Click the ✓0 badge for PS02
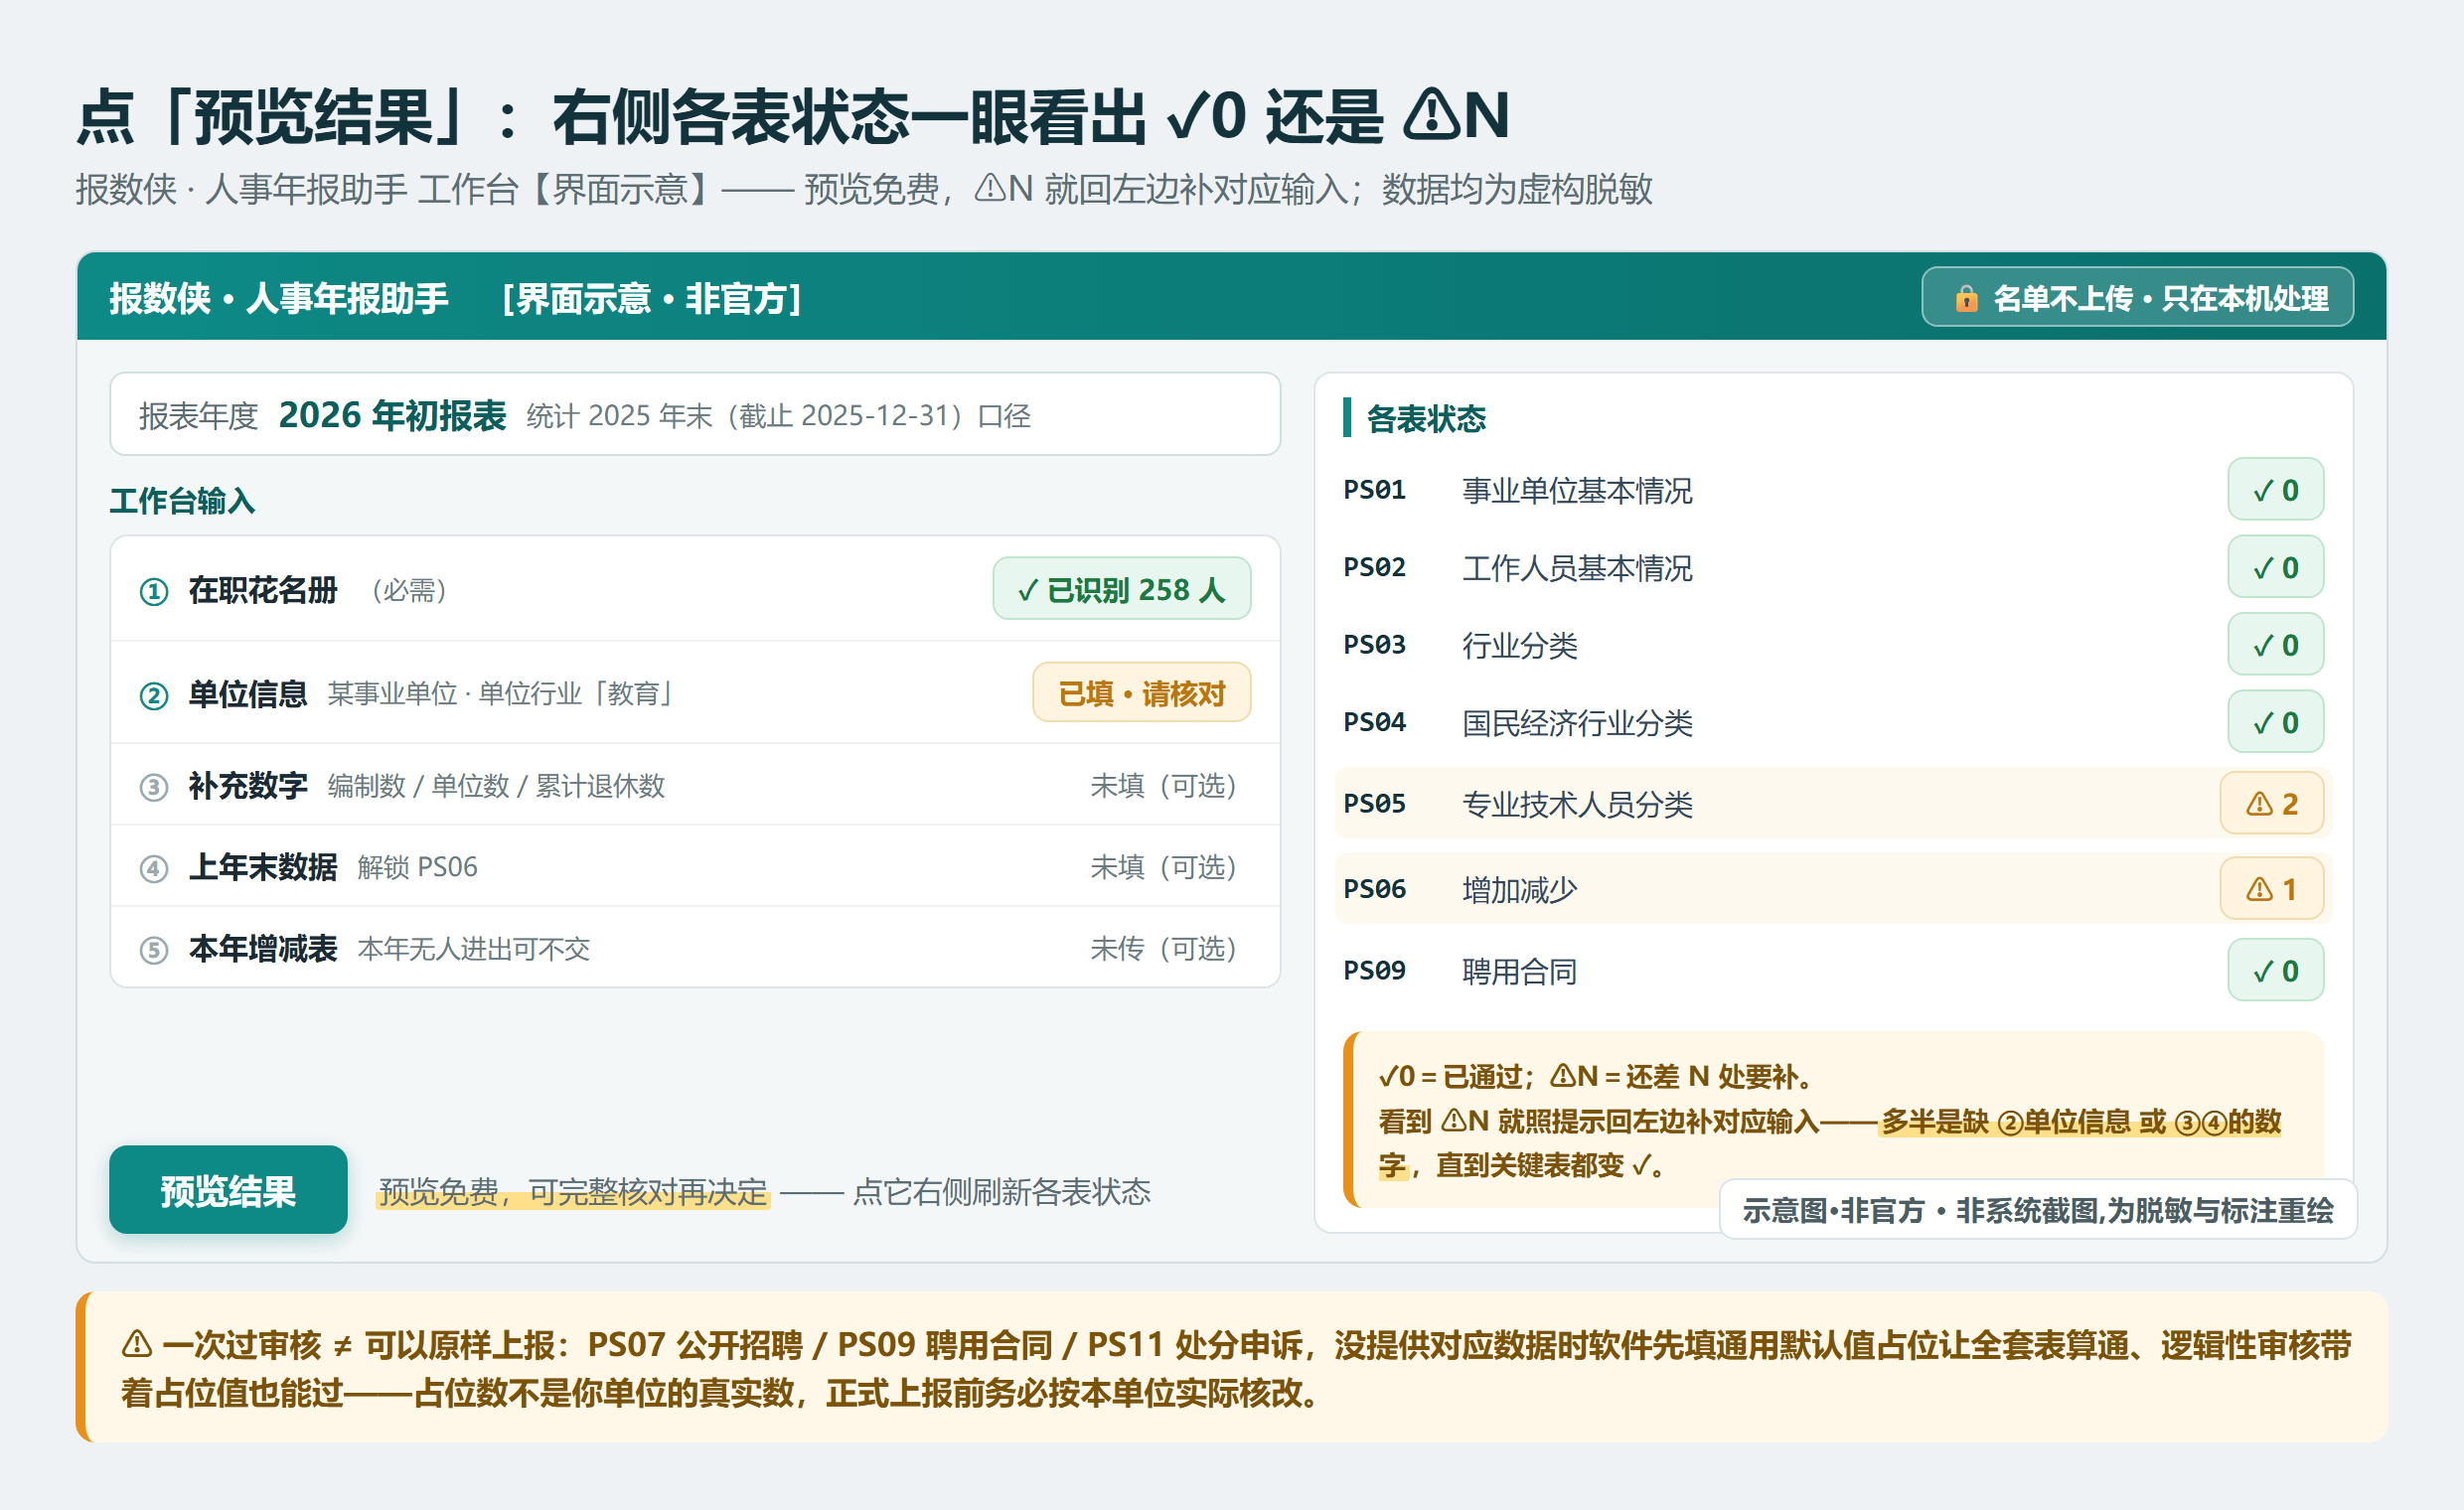Image resolution: width=2464 pixels, height=1510 pixels. 2275,567
